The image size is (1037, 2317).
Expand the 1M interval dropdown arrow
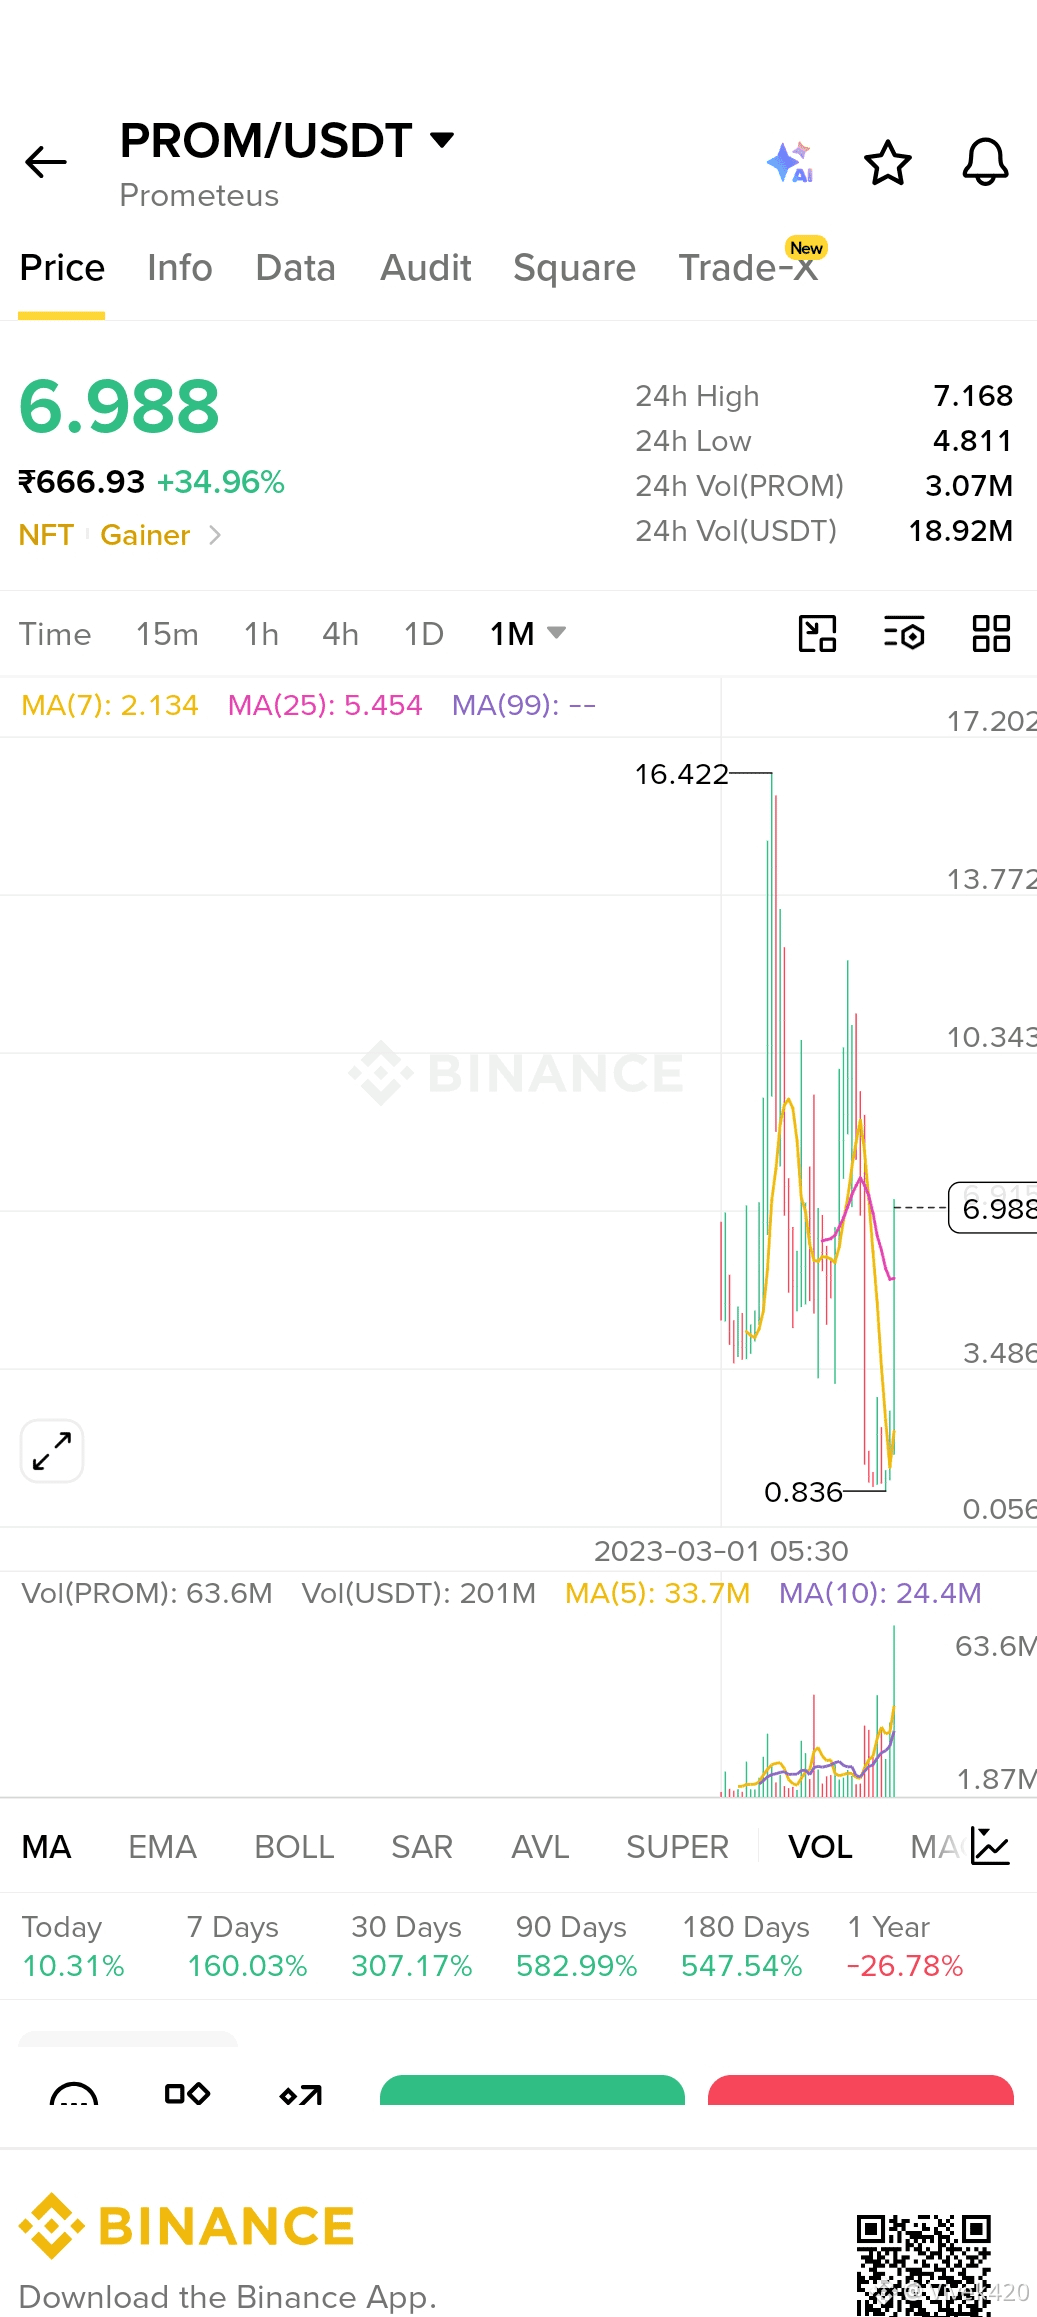tap(557, 632)
